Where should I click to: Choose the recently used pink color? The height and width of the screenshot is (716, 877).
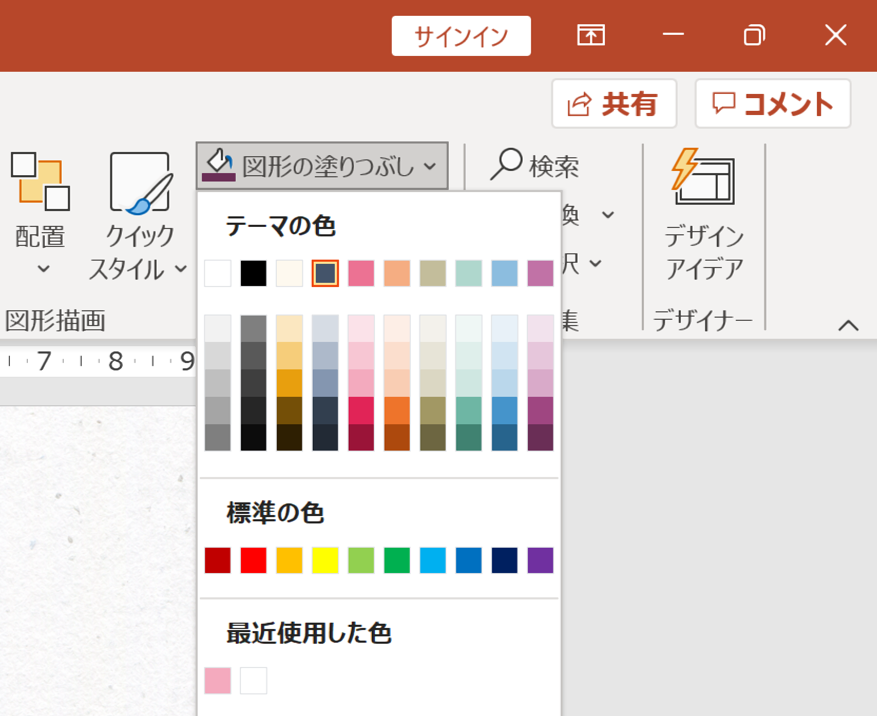(218, 680)
